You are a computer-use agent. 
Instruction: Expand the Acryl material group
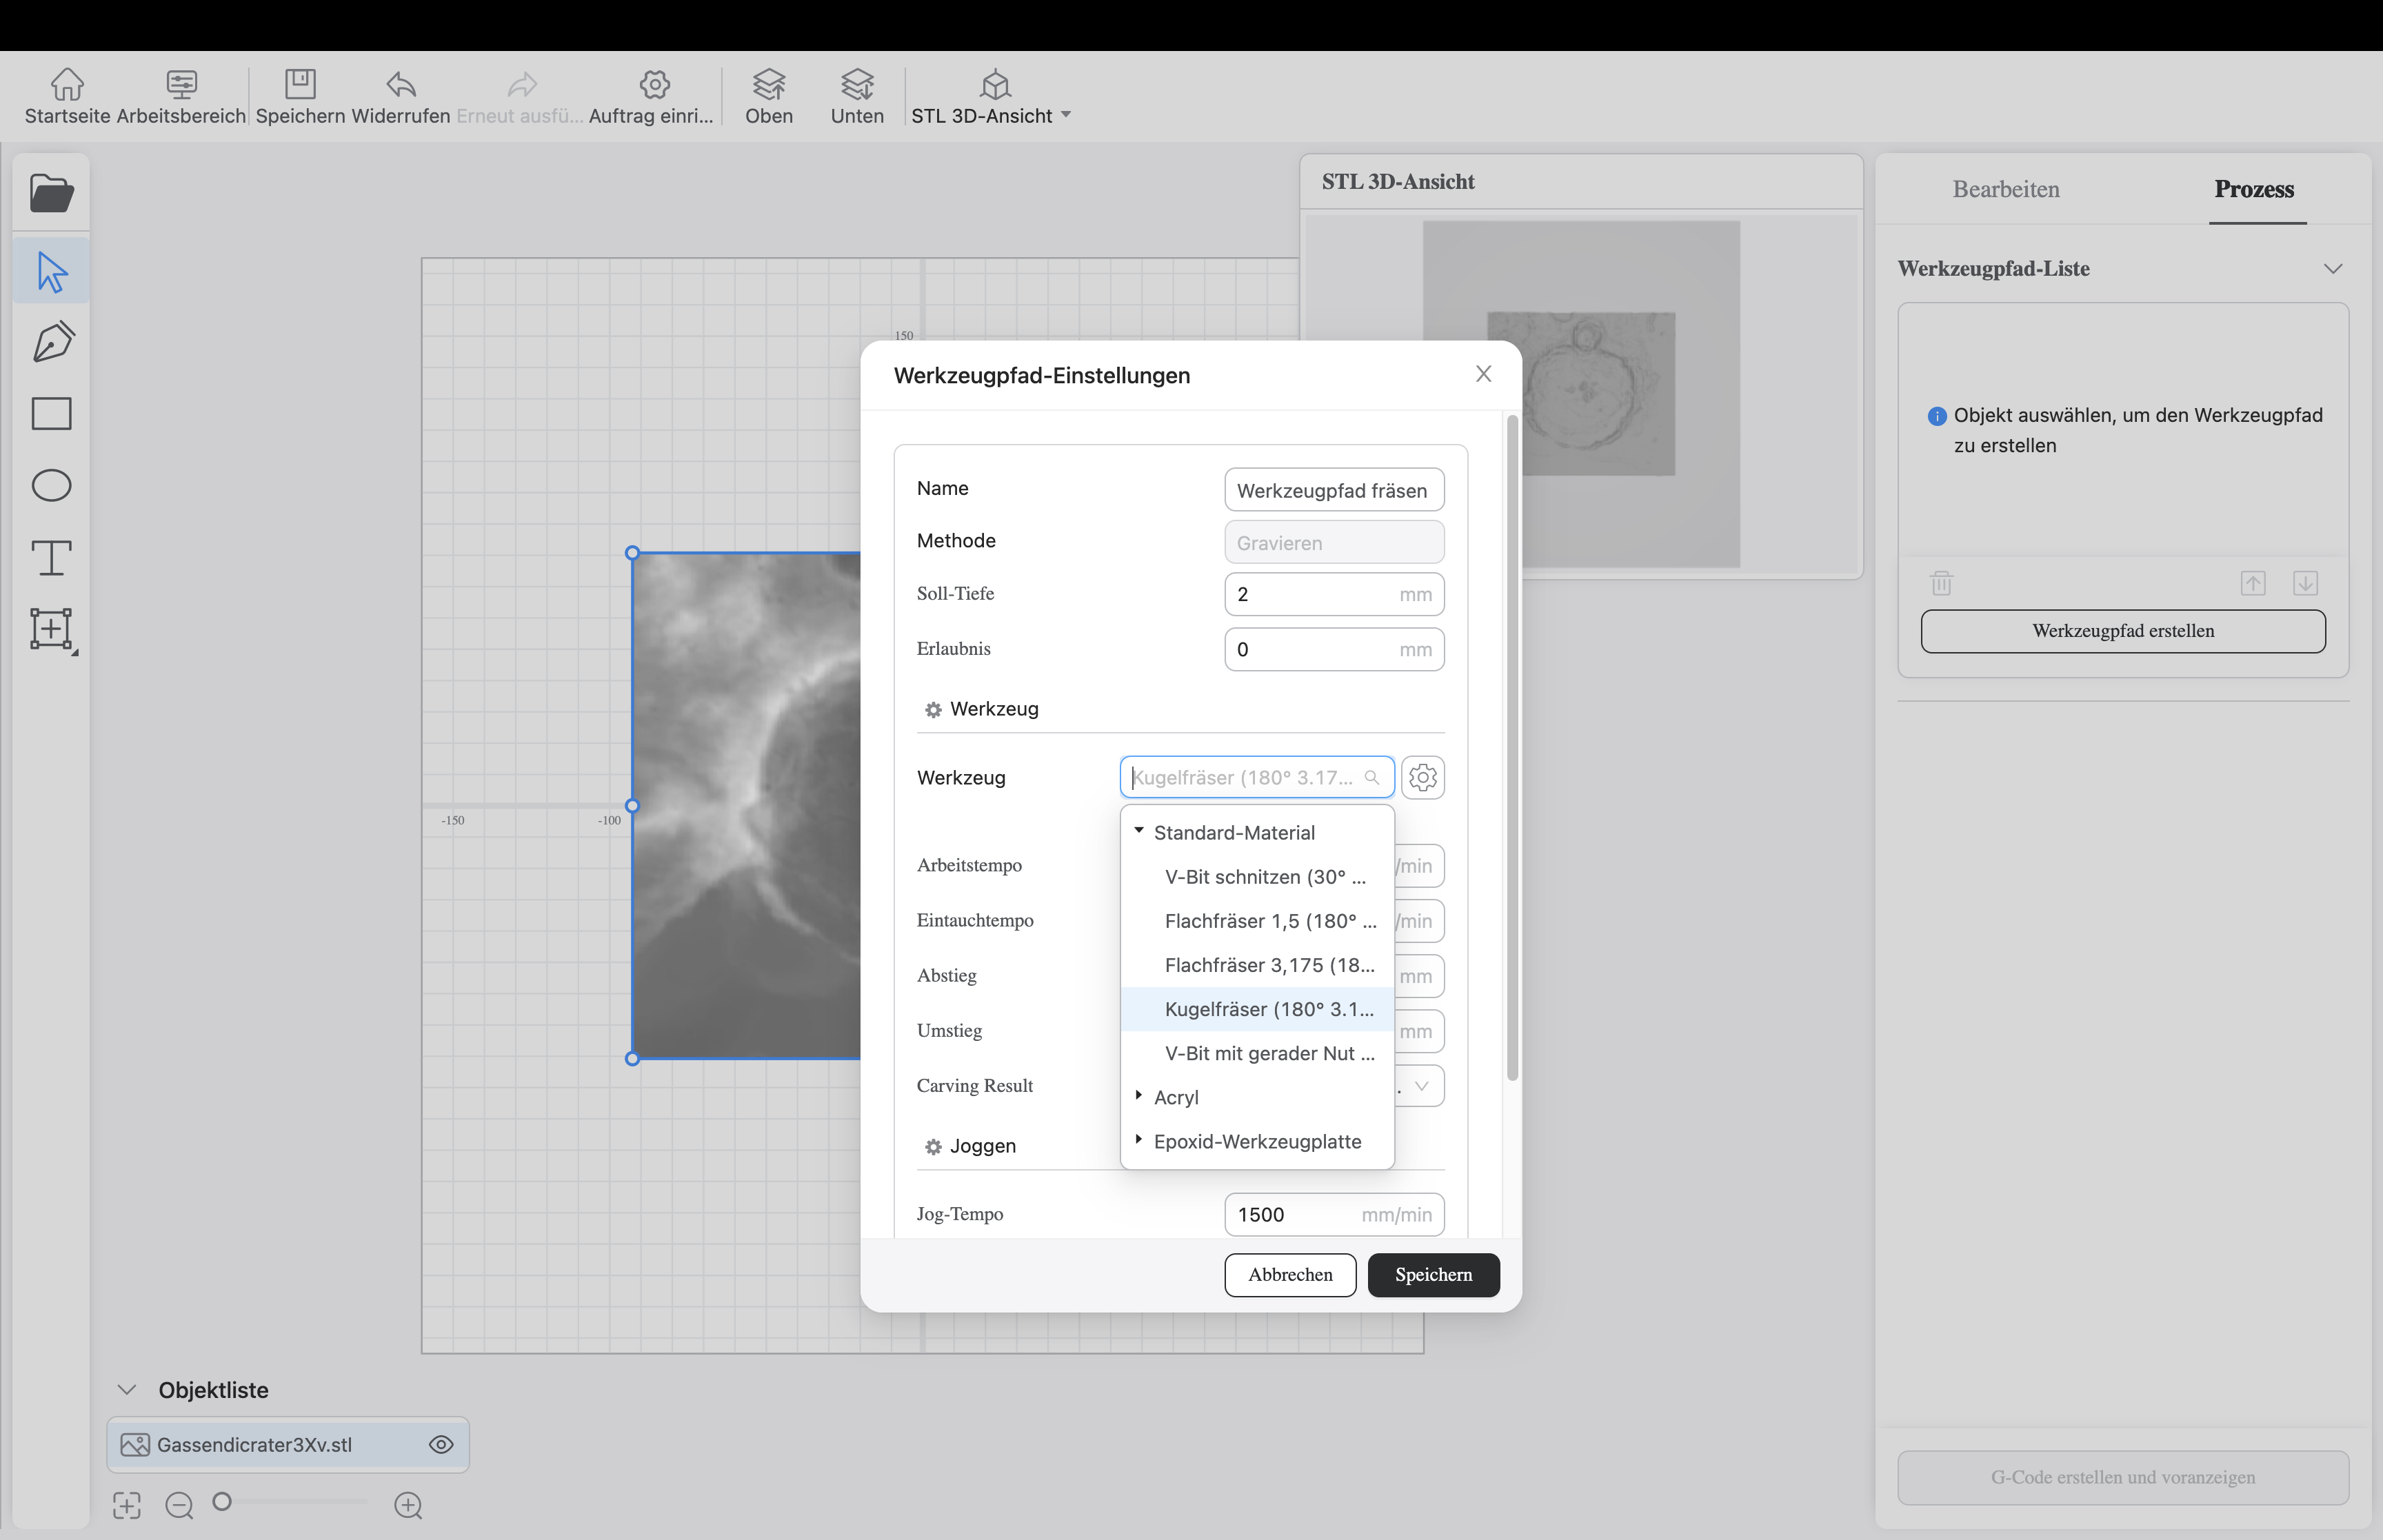click(1139, 1096)
